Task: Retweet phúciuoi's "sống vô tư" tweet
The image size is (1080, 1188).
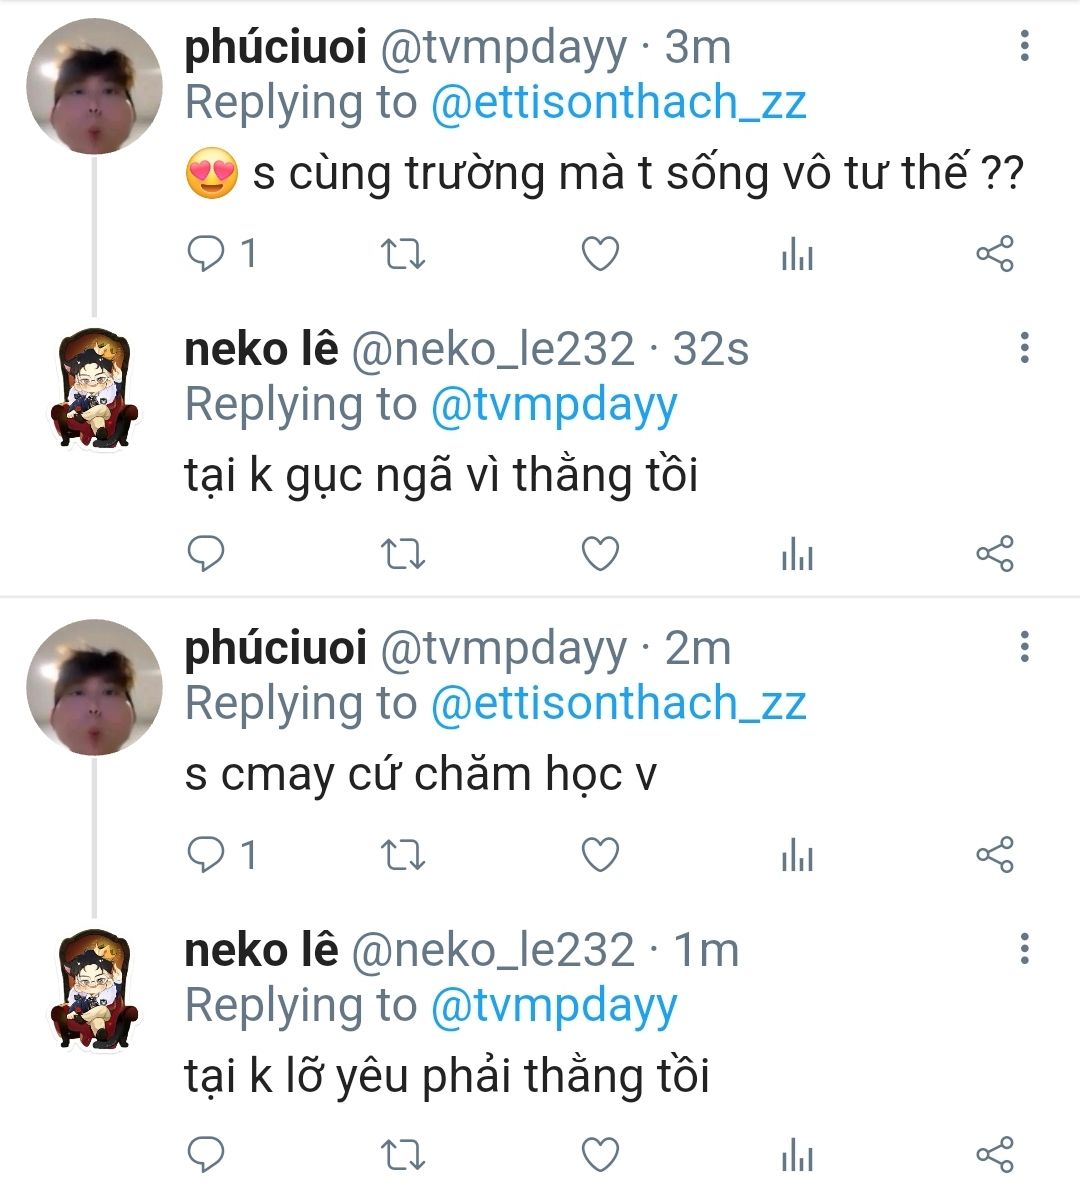Action: pos(404,255)
